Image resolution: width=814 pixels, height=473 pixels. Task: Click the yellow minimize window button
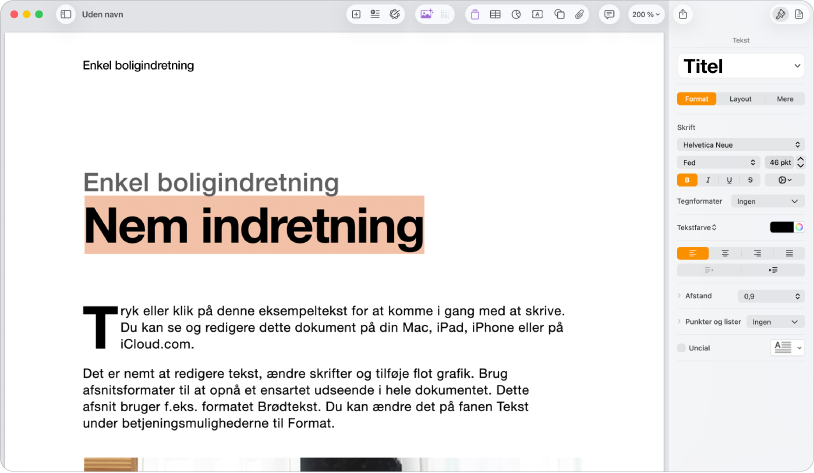coord(26,15)
